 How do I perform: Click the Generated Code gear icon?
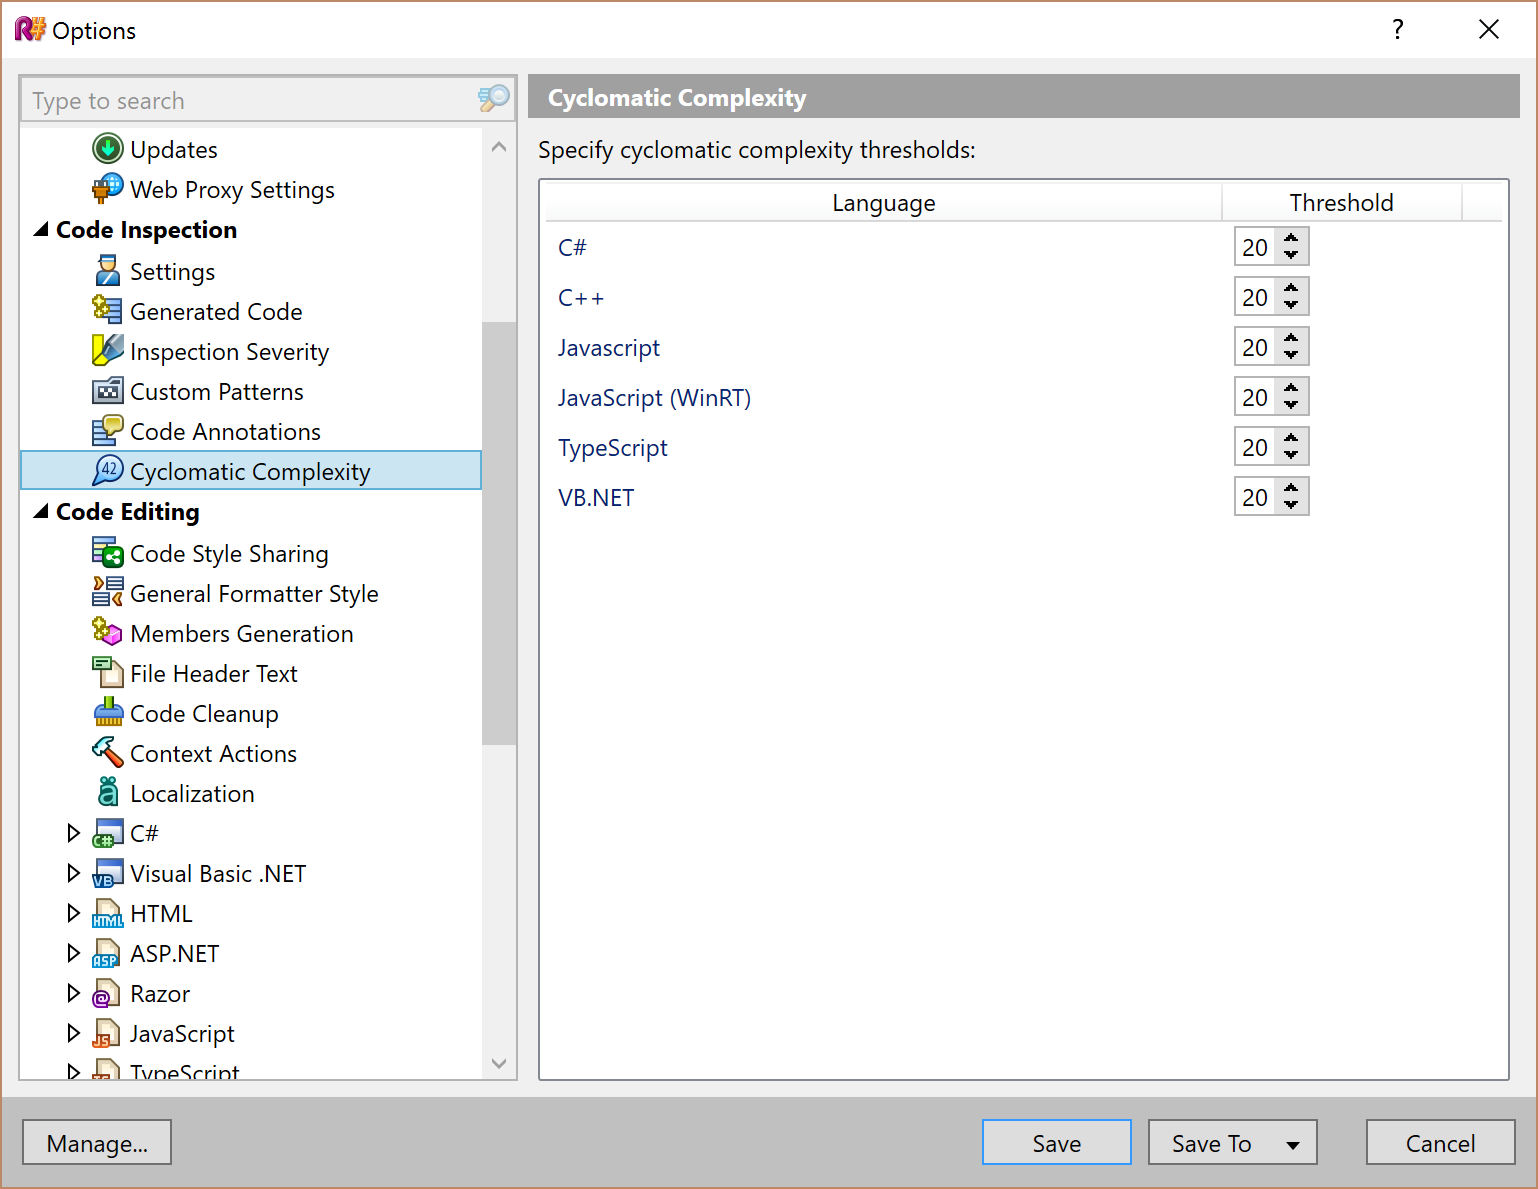[108, 311]
